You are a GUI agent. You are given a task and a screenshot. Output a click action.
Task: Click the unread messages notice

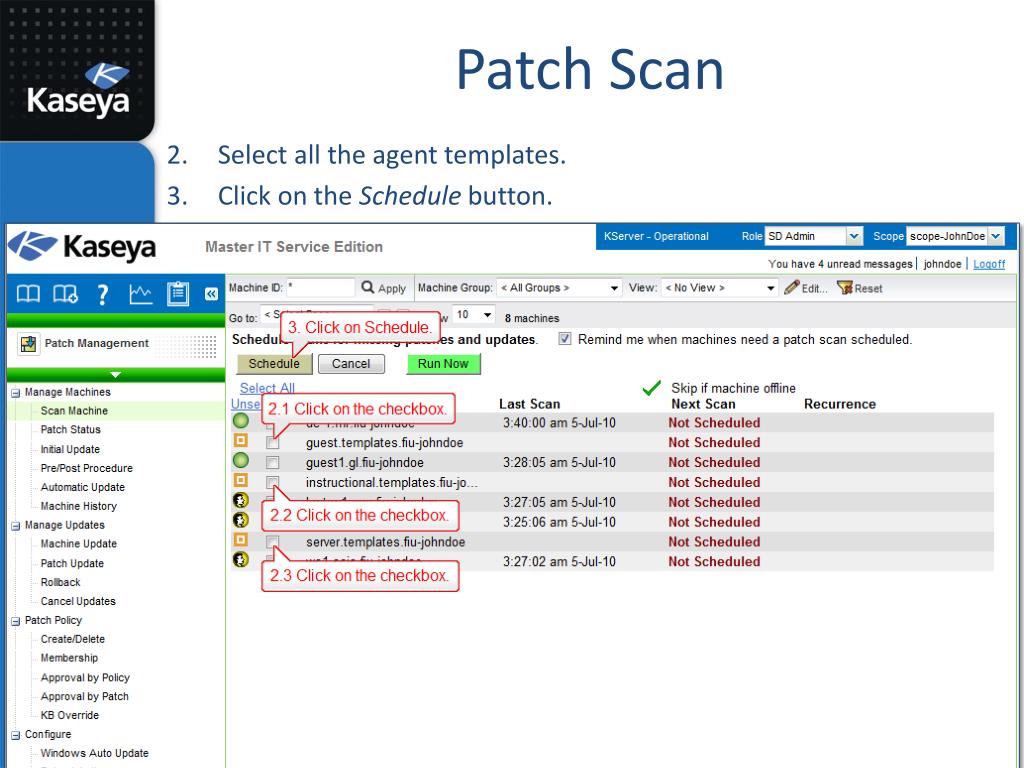coord(840,264)
